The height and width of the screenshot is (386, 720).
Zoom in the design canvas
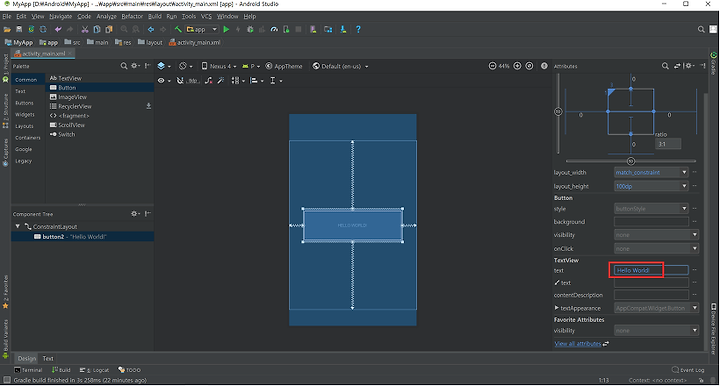tap(518, 66)
